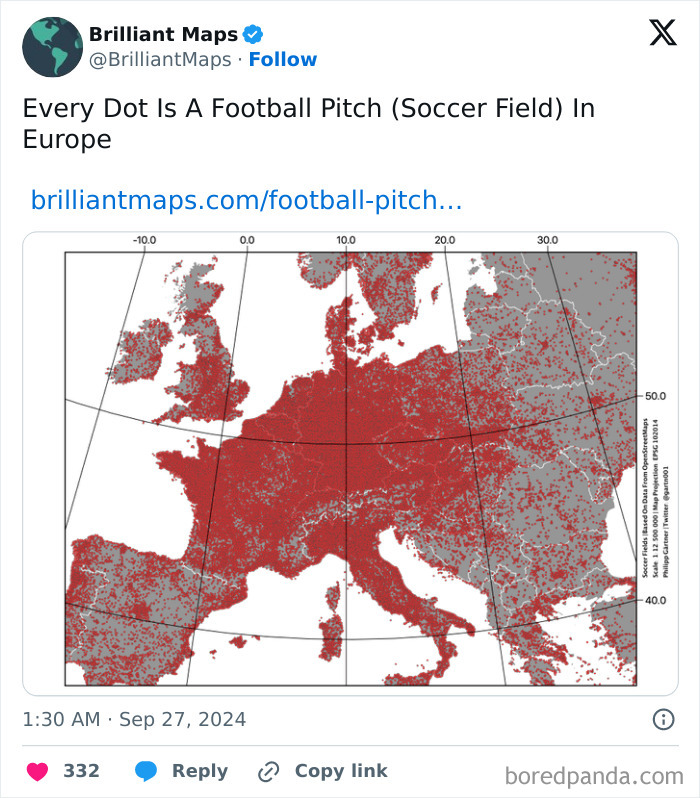Open the Brilliant Maps globe avatar

point(52,47)
